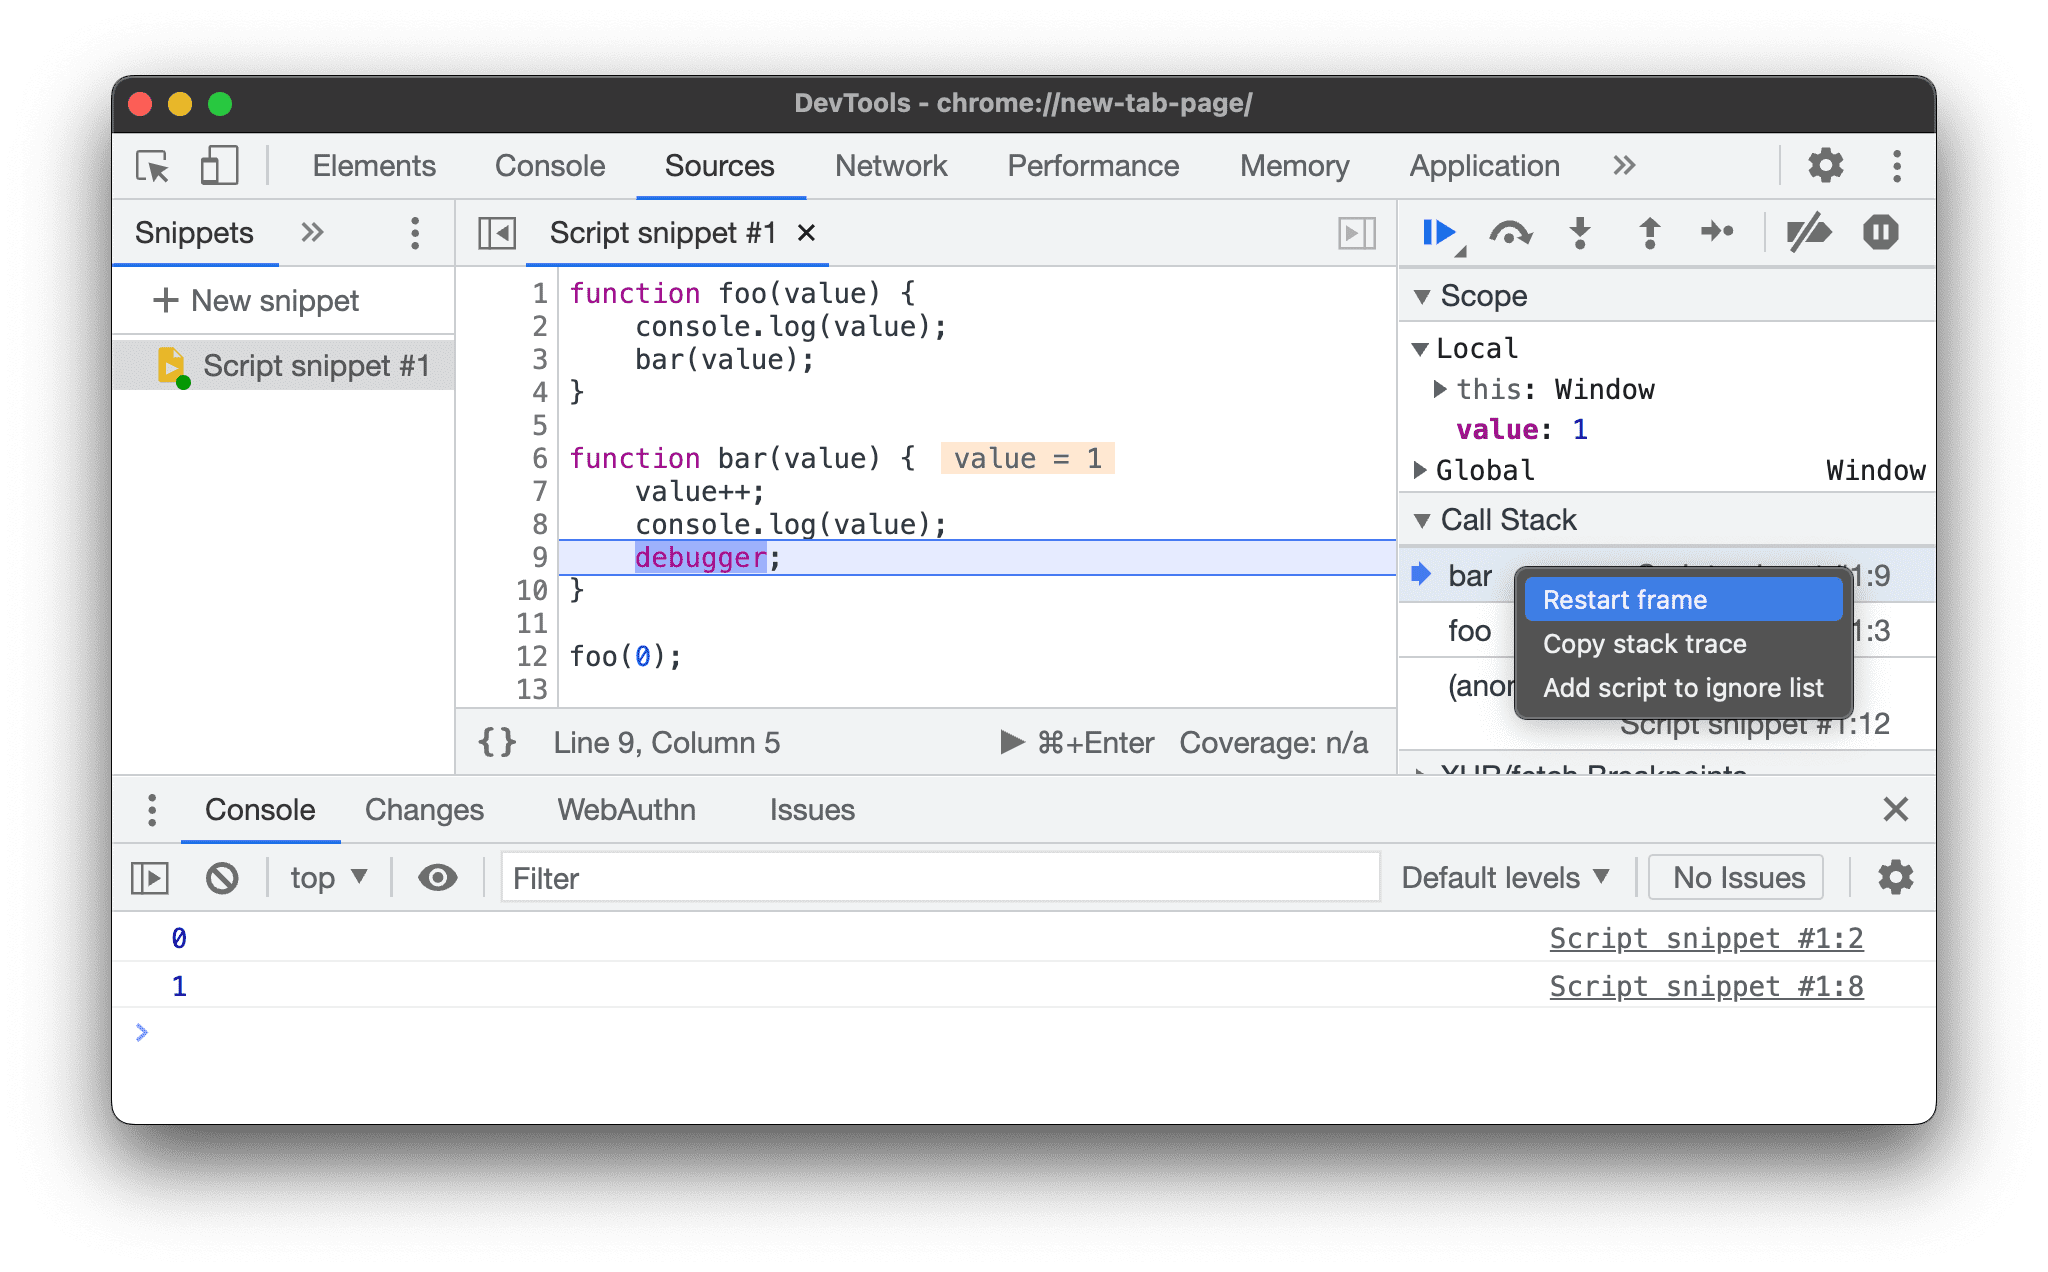
Task: Switch to the Network tab
Action: (x=891, y=164)
